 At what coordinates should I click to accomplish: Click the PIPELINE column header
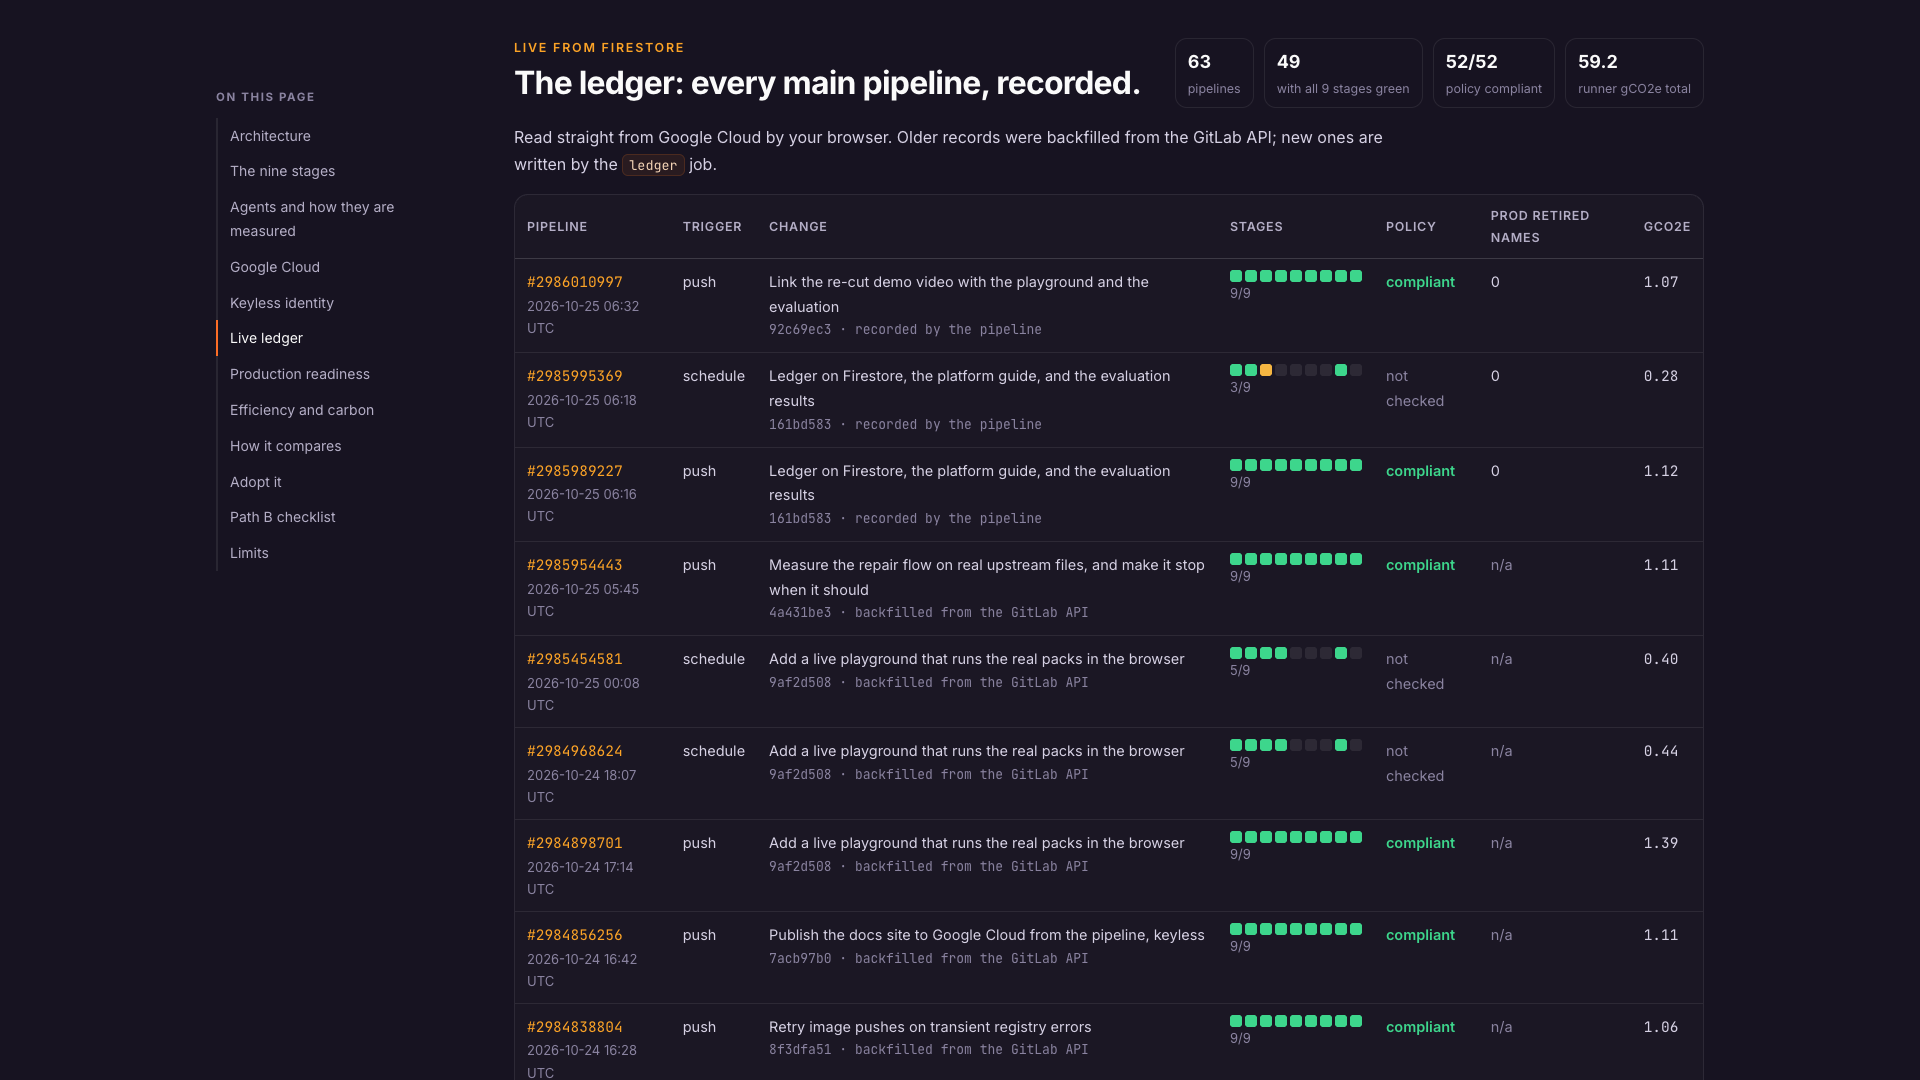tap(557, 227)
